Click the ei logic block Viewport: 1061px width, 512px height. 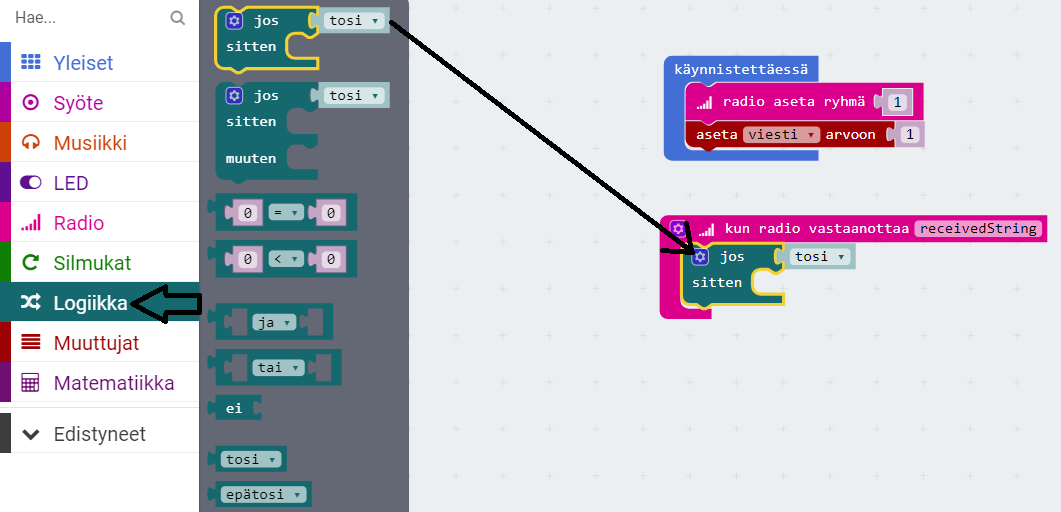tap(235, 408)
